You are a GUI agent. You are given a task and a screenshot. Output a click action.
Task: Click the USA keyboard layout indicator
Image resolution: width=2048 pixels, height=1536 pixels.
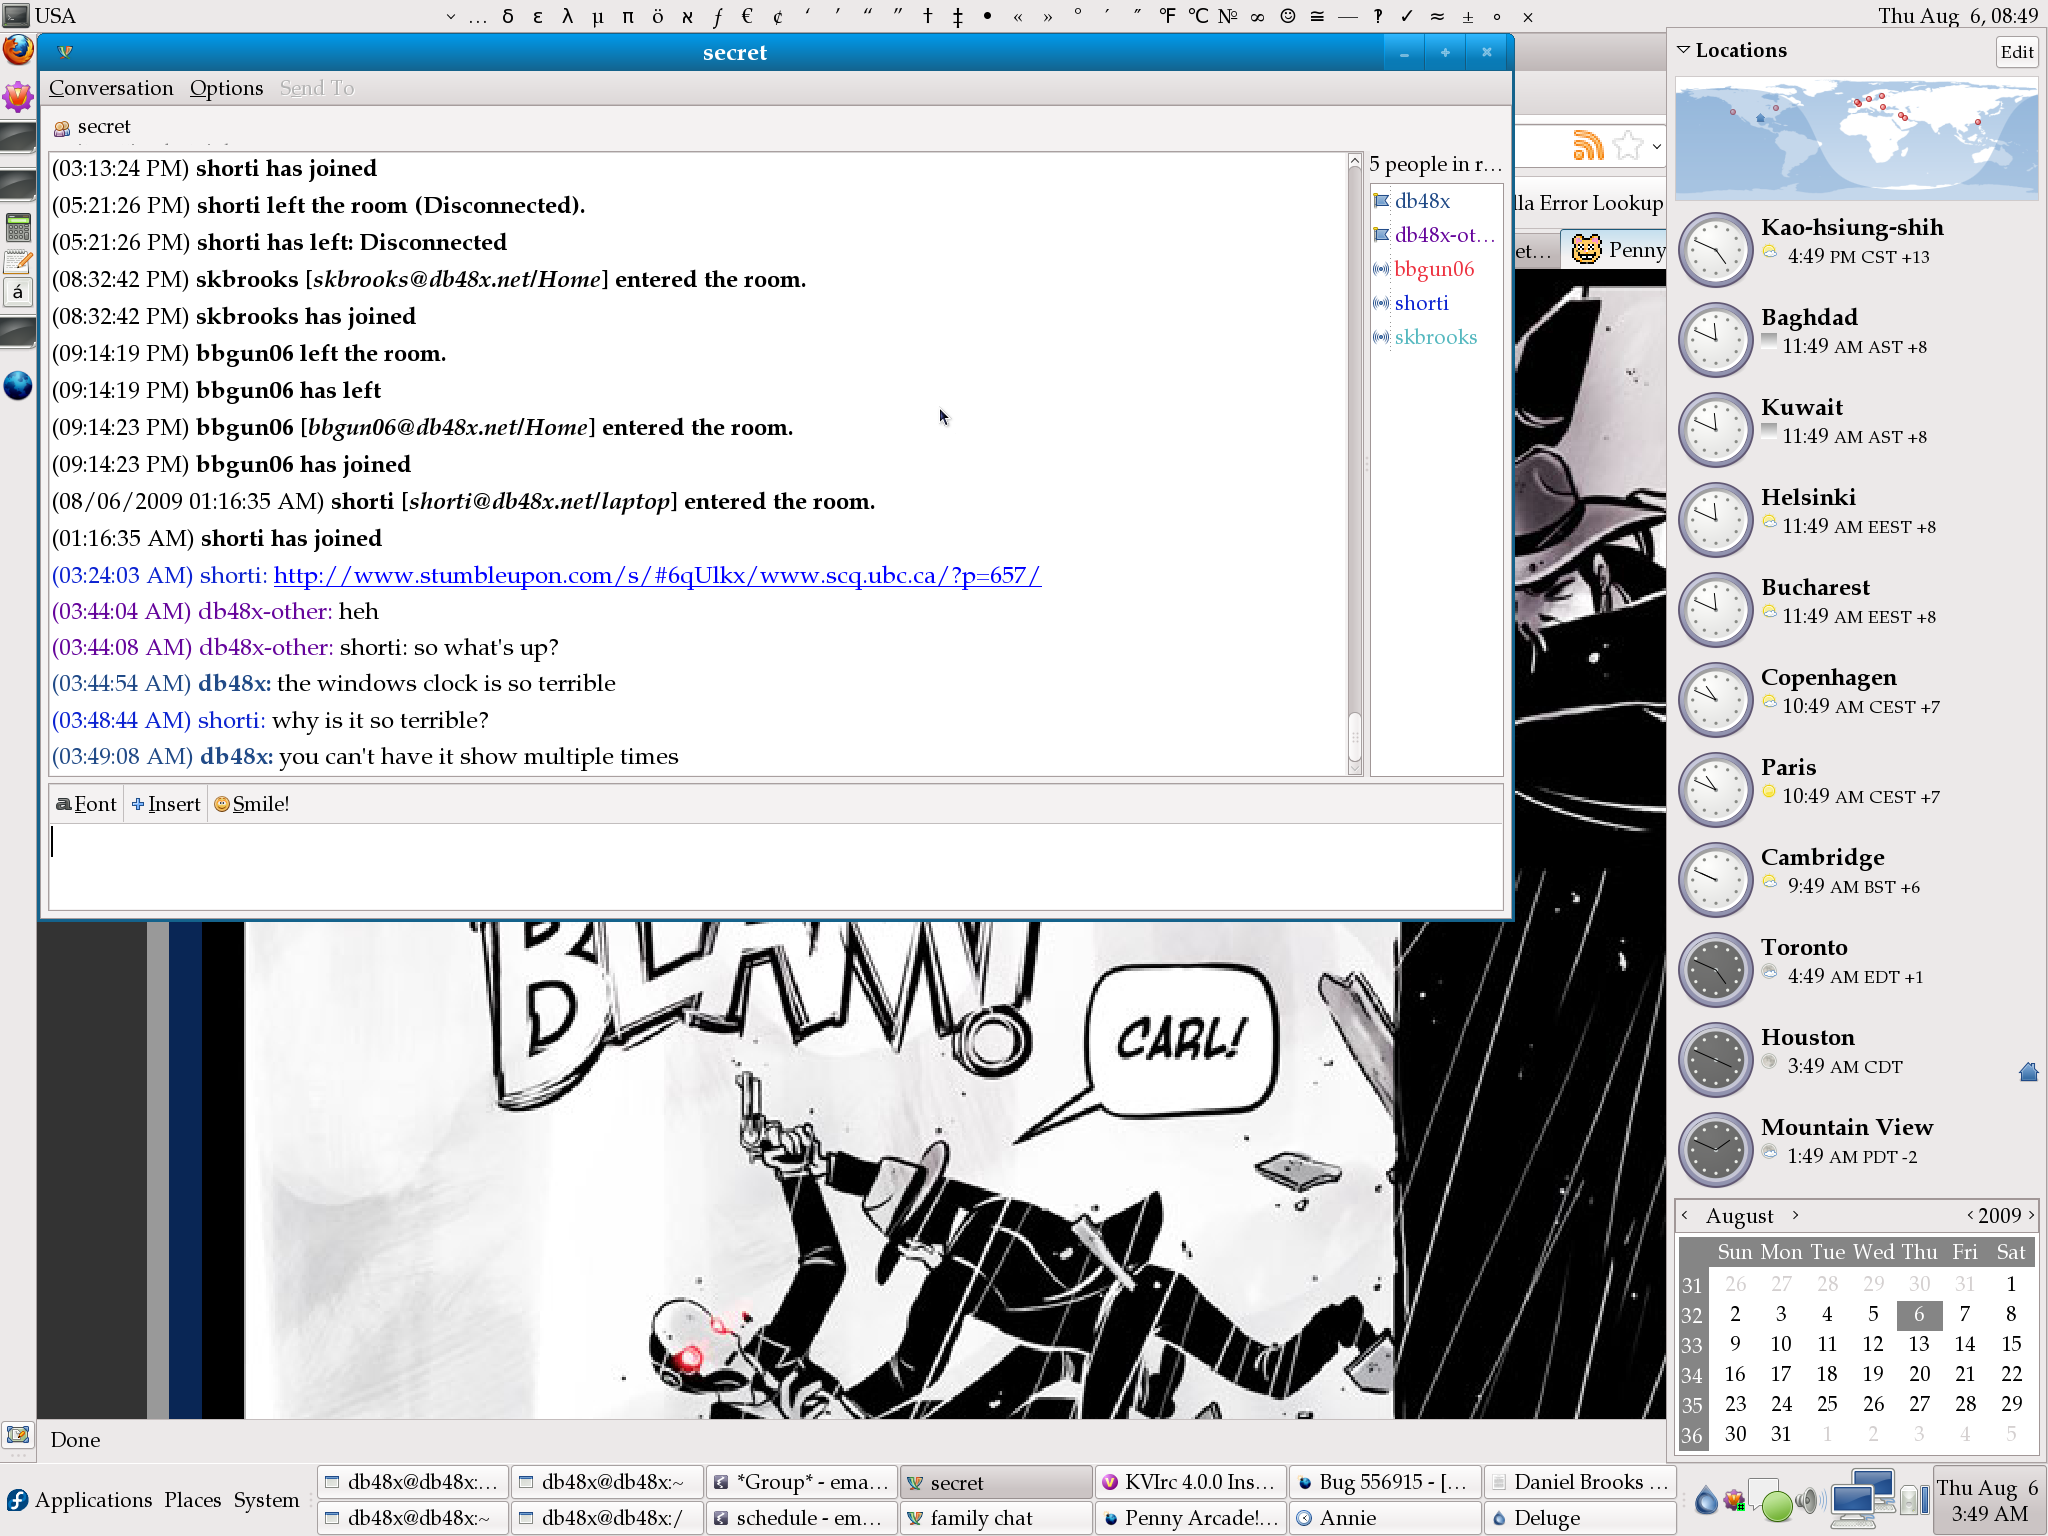click(x=55, y=16)
